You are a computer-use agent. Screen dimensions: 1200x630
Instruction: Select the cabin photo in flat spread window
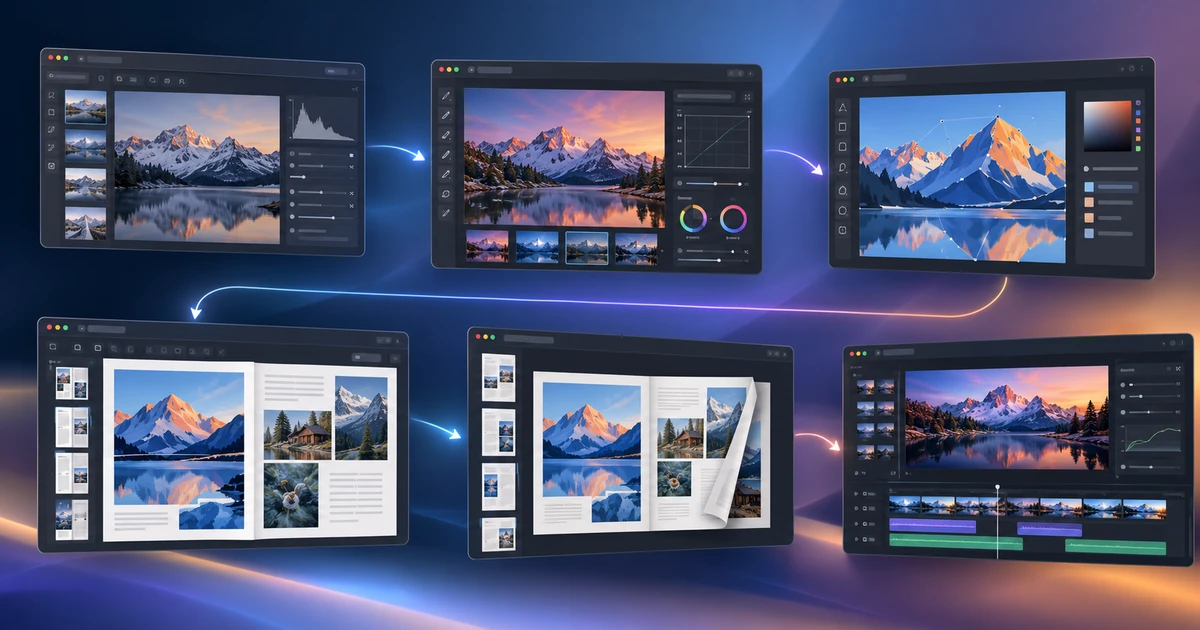coord(298,435)
